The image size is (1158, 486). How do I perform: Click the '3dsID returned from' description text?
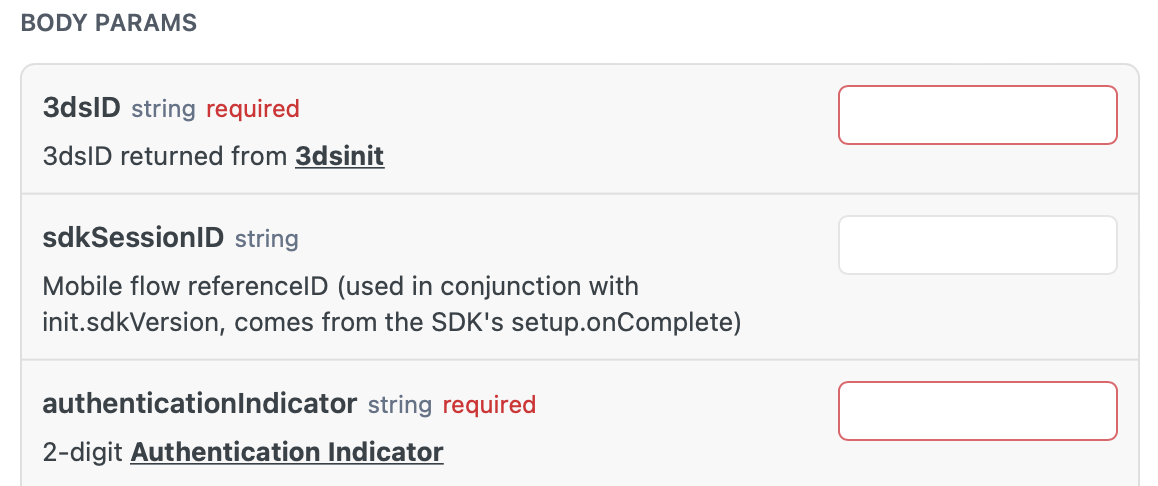click(x=165, y=157)
